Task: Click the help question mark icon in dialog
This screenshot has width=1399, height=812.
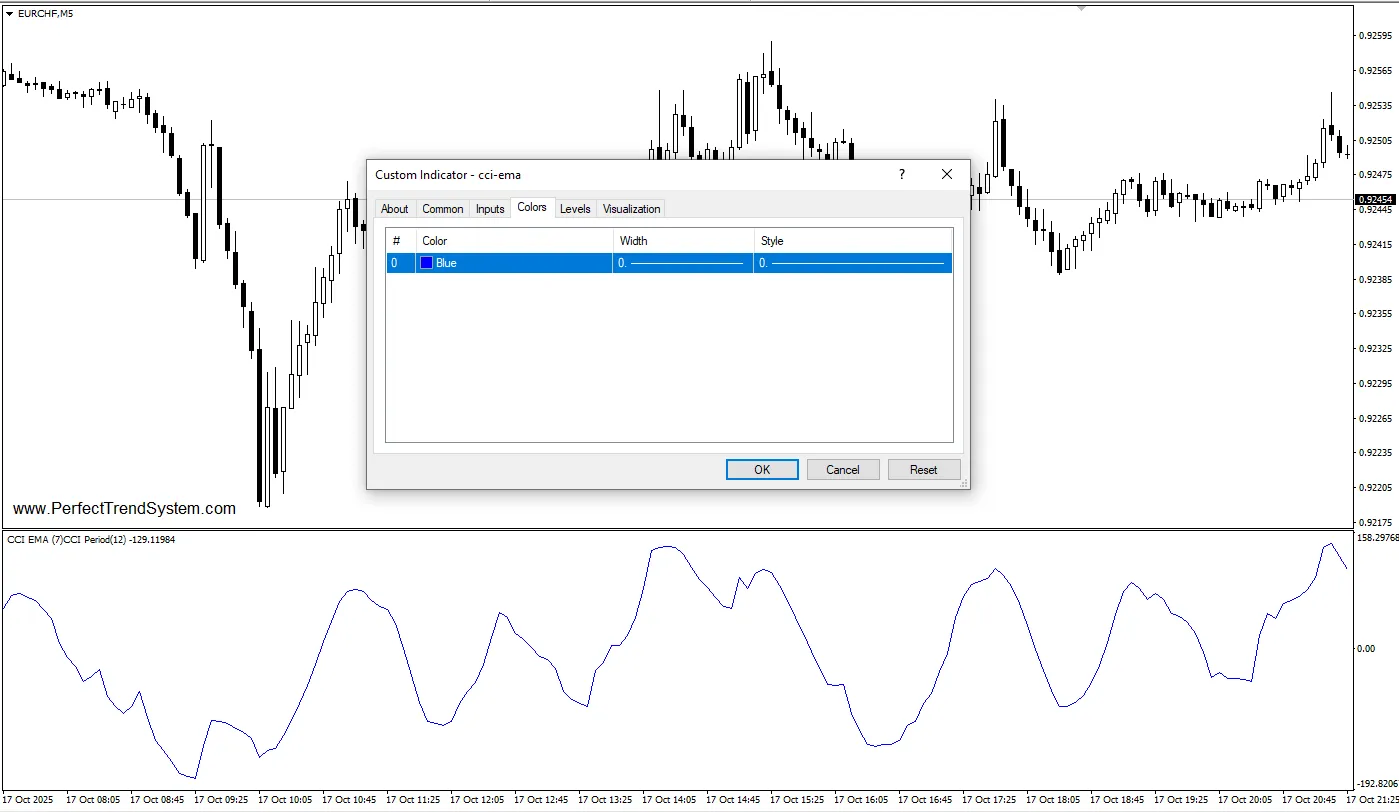Action: click(902, 174)
